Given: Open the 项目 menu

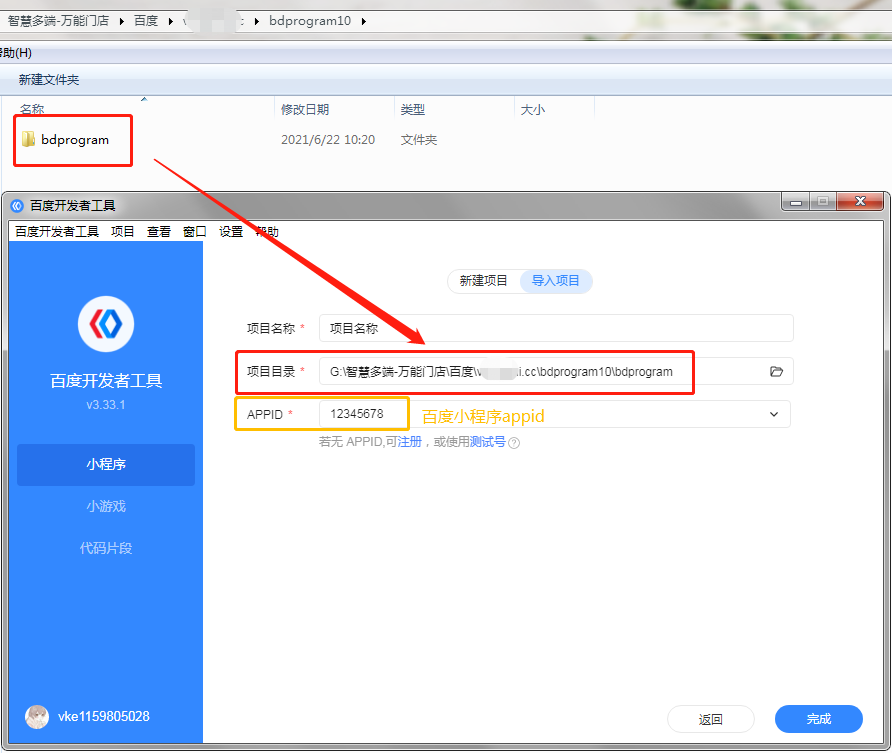Looking at the screenshot, I should [122, 231].
